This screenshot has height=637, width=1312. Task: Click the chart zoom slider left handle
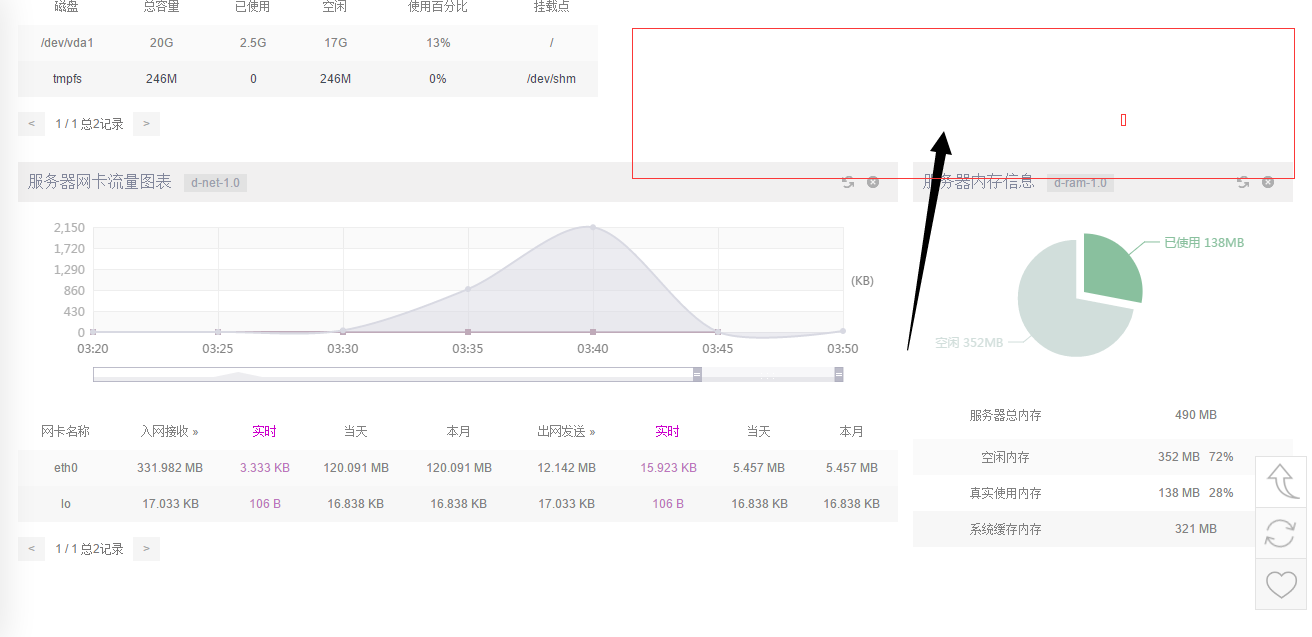coord(697,374)
